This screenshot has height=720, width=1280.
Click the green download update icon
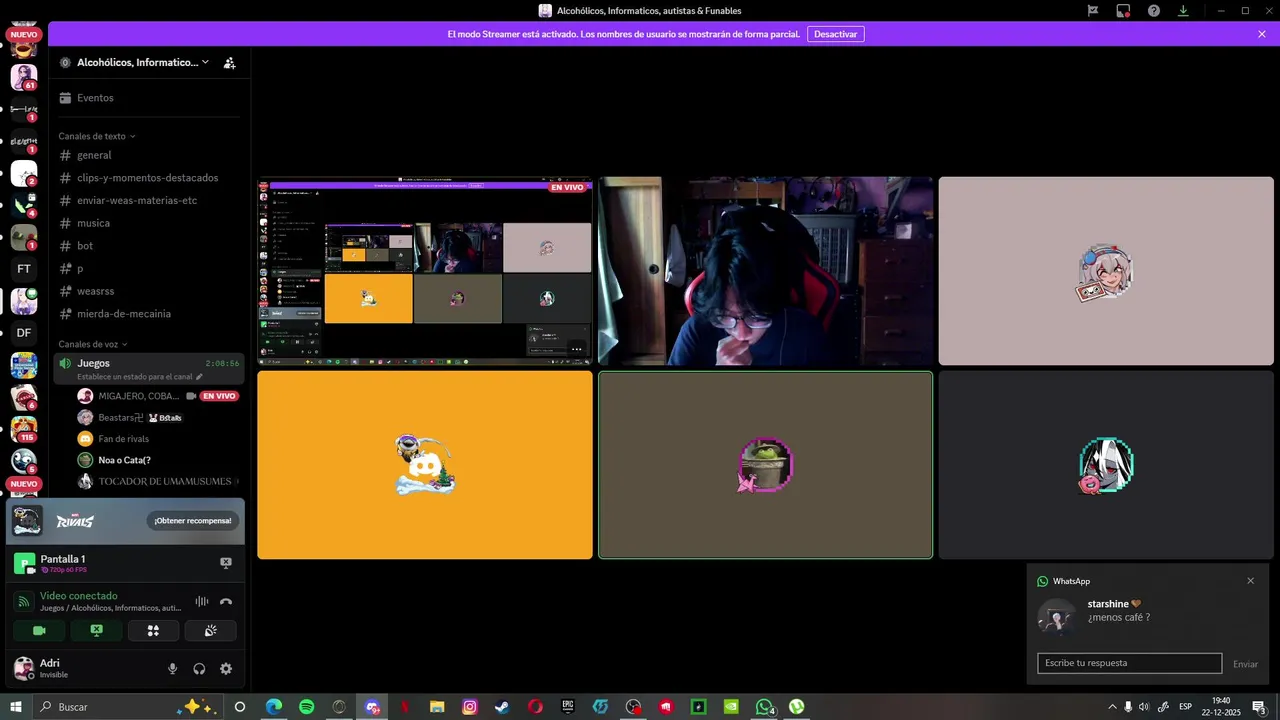pos(1183,11)
